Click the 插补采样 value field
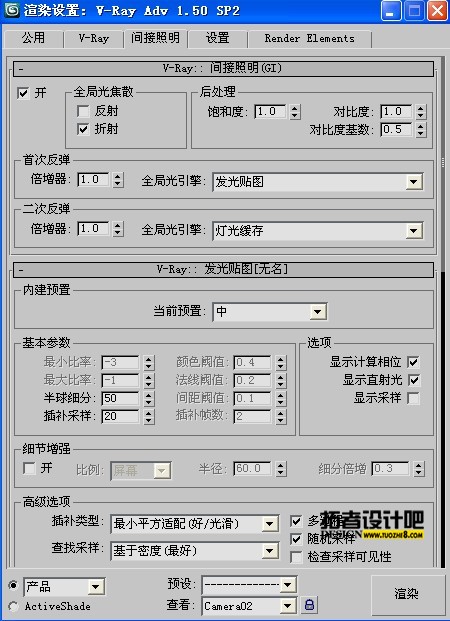Screen dimensions: 450x621 click(x=120, y=416)
